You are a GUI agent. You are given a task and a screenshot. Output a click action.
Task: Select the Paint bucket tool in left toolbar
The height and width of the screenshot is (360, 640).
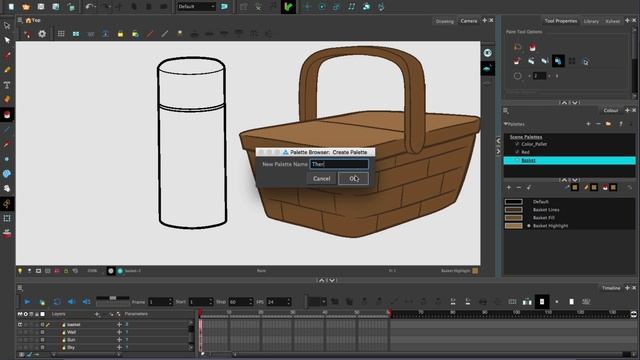point(7,115)
